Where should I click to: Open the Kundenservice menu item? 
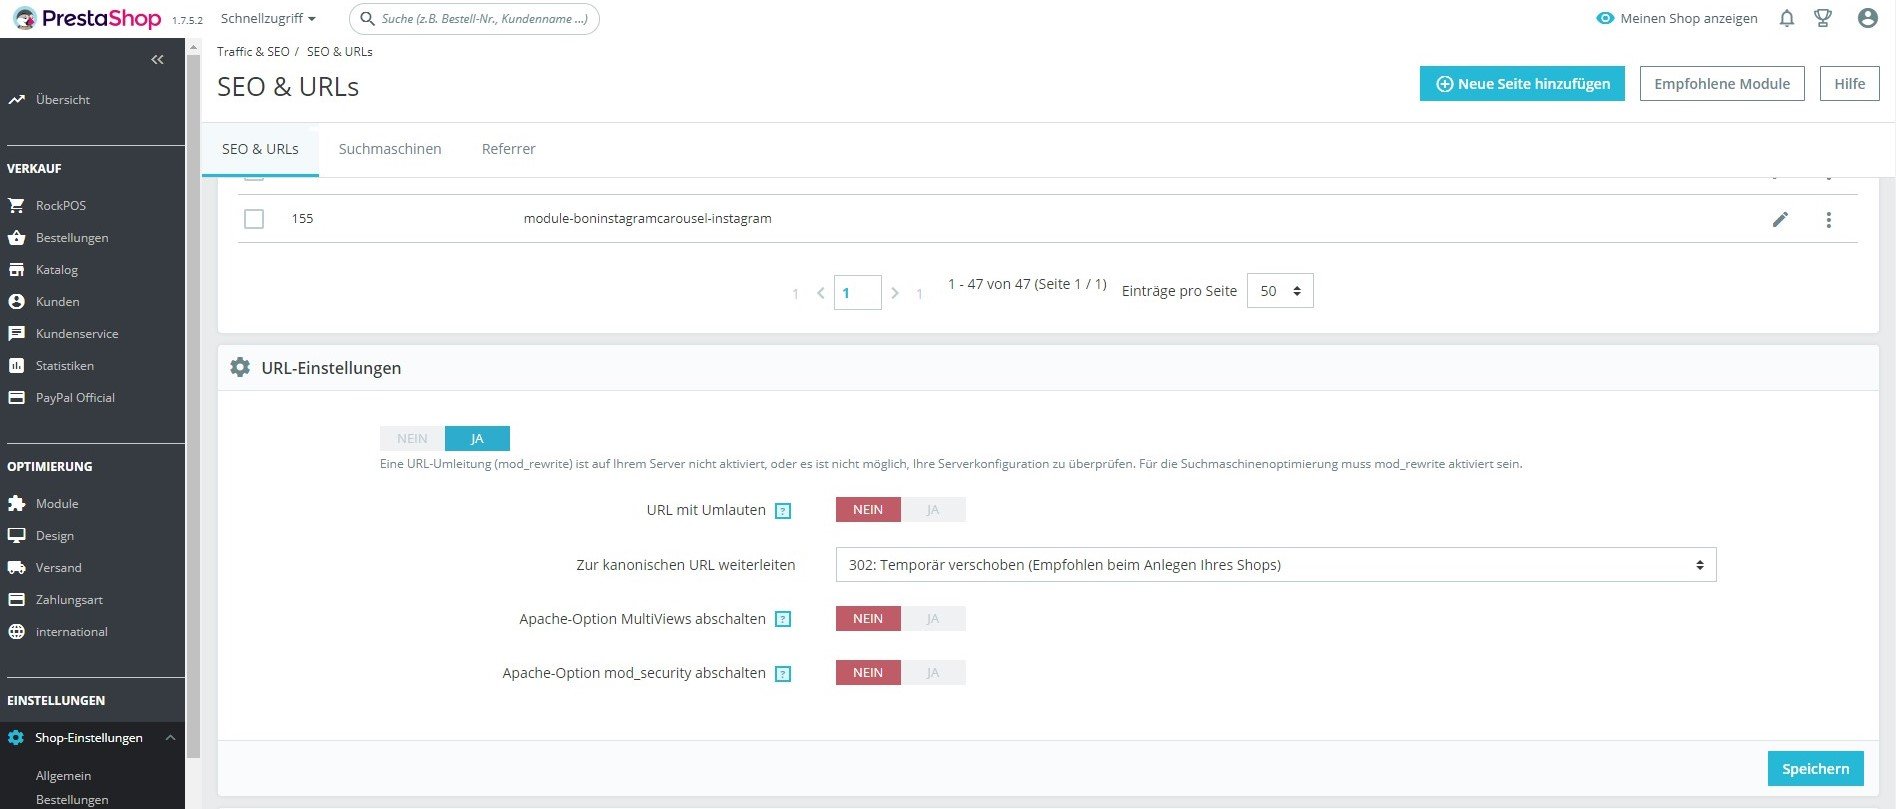click(x=77, y=334)
